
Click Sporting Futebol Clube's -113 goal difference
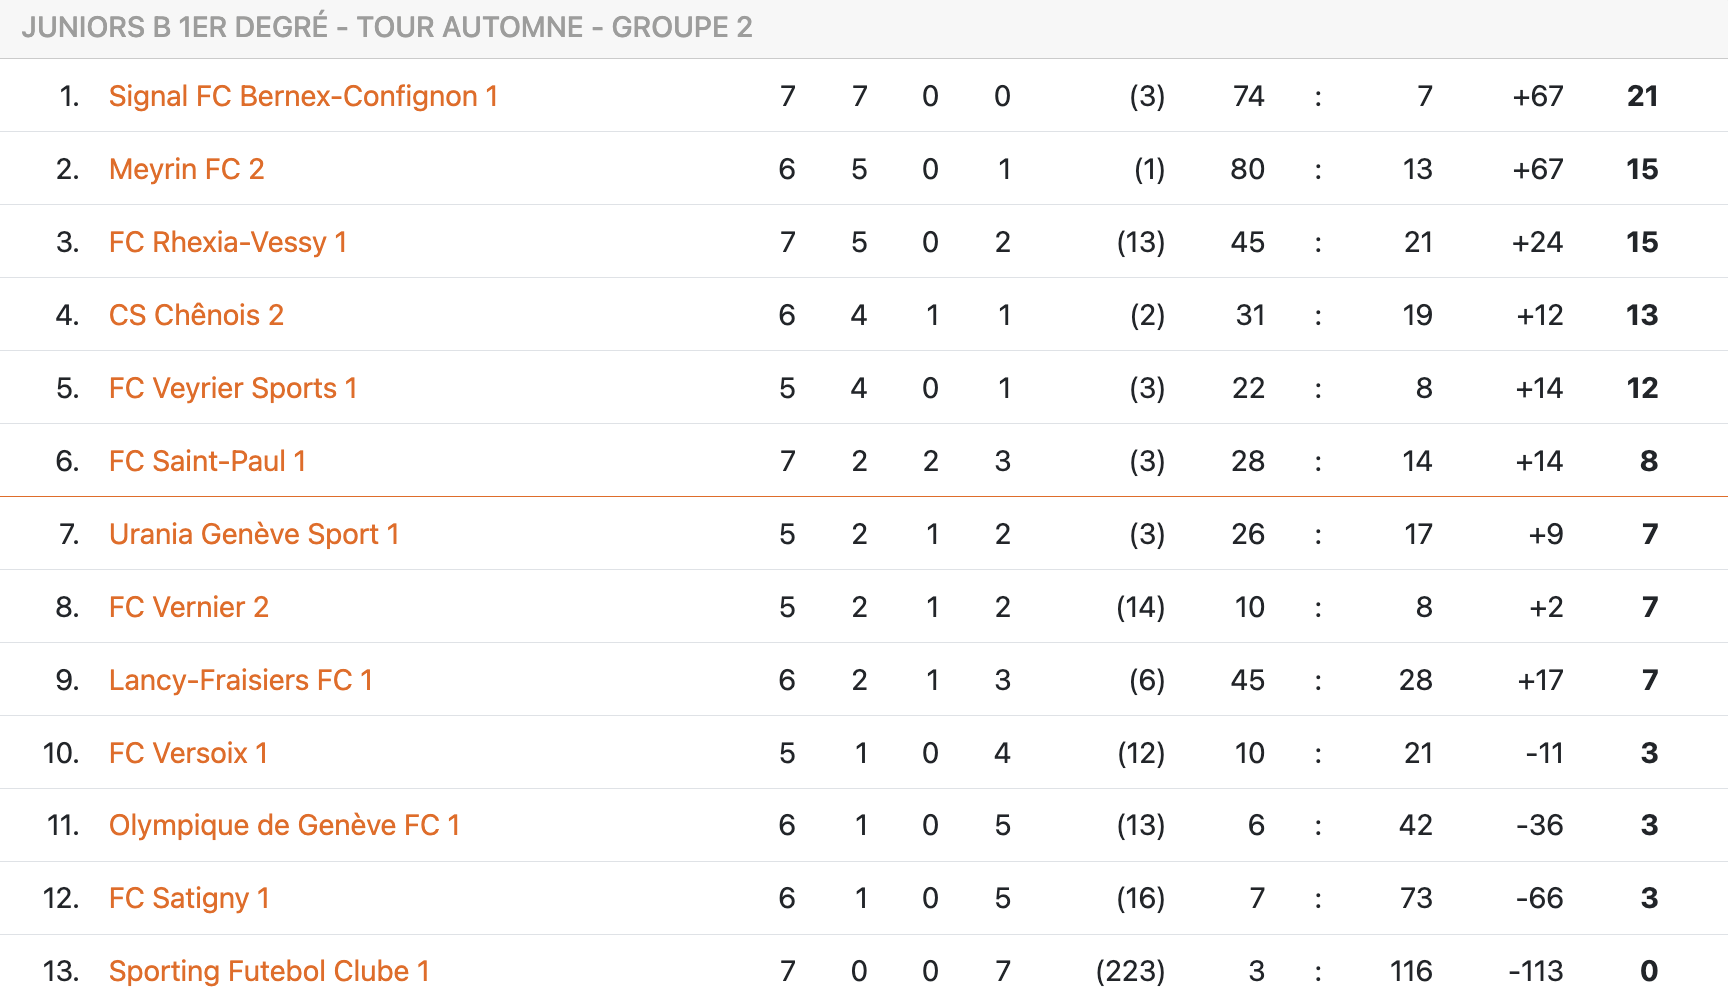pyautogui.click(x=1535, y=971)
